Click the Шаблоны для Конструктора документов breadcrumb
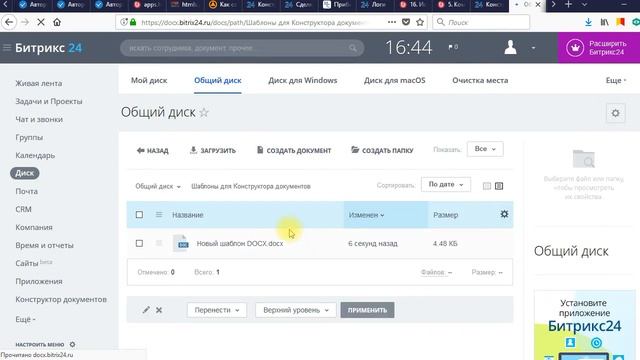The image size is (640, 360). tap(251, 186)
